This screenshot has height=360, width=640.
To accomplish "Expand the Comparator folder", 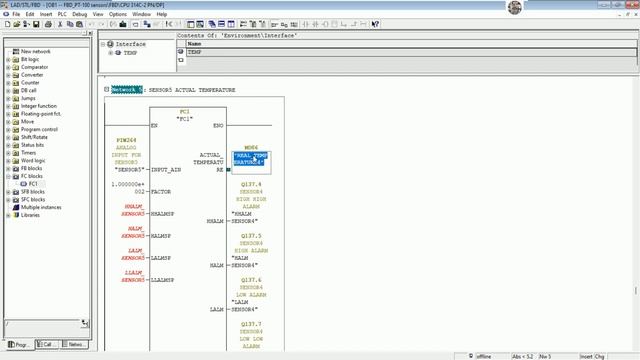I will [x=8, y=67].
